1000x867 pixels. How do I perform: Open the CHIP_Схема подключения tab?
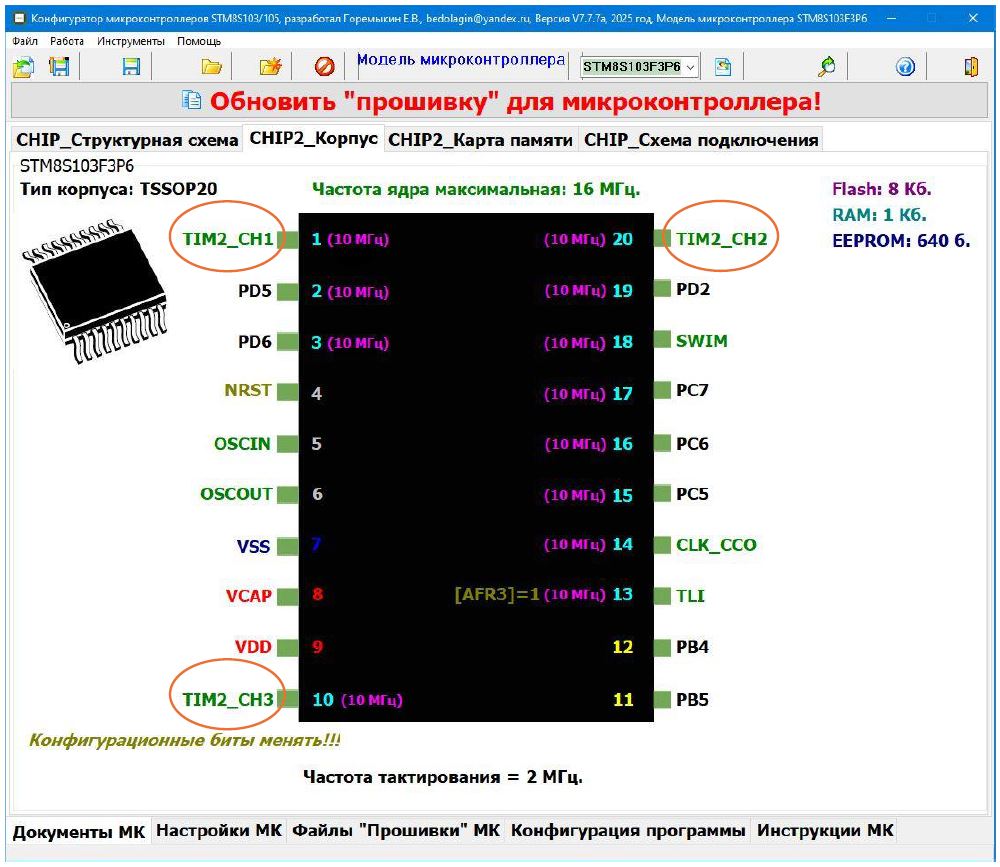point(701,140)
